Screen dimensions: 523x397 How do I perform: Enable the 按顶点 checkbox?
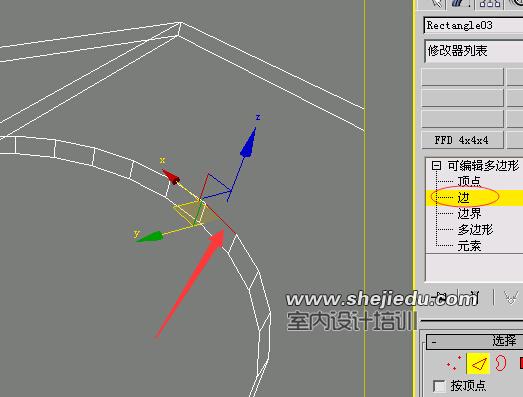439,386
